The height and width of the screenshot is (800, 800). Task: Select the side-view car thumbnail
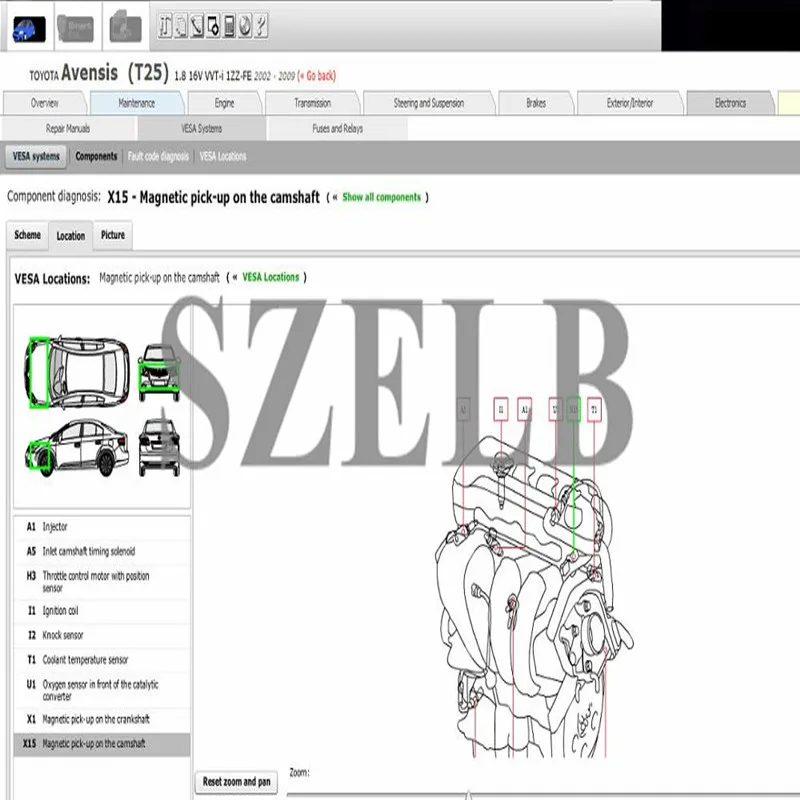click(x=77, y=448)
